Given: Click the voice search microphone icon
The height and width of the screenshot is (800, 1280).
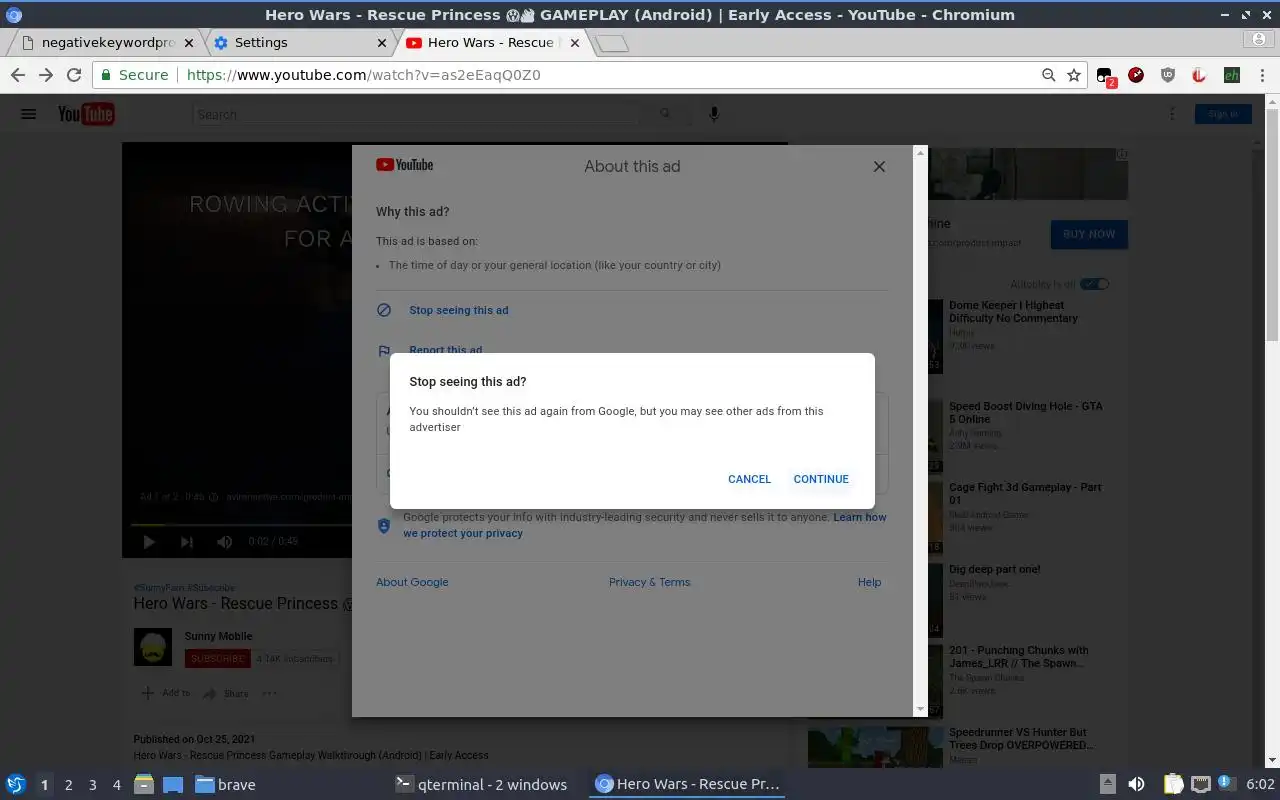Looking at the screenshot, I should click(714, 115).
